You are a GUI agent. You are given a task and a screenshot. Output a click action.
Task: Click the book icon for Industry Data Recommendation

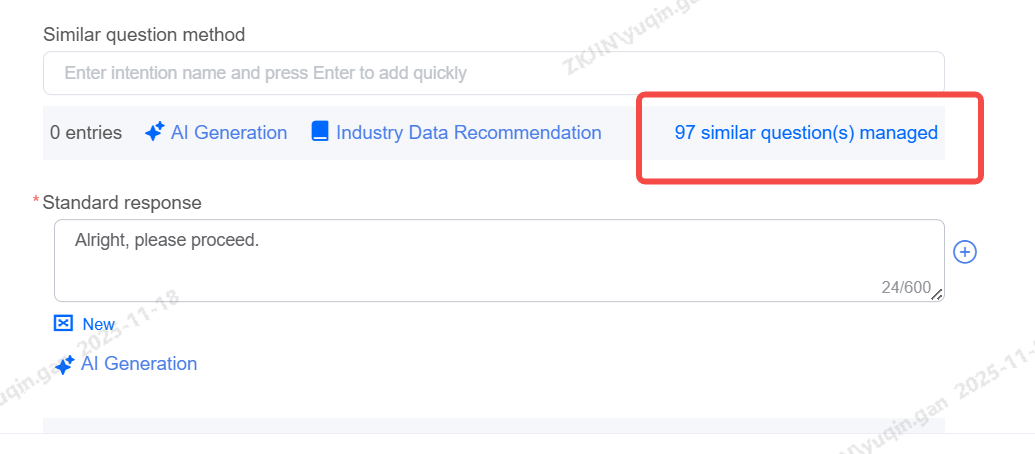[x=320, y=132]
